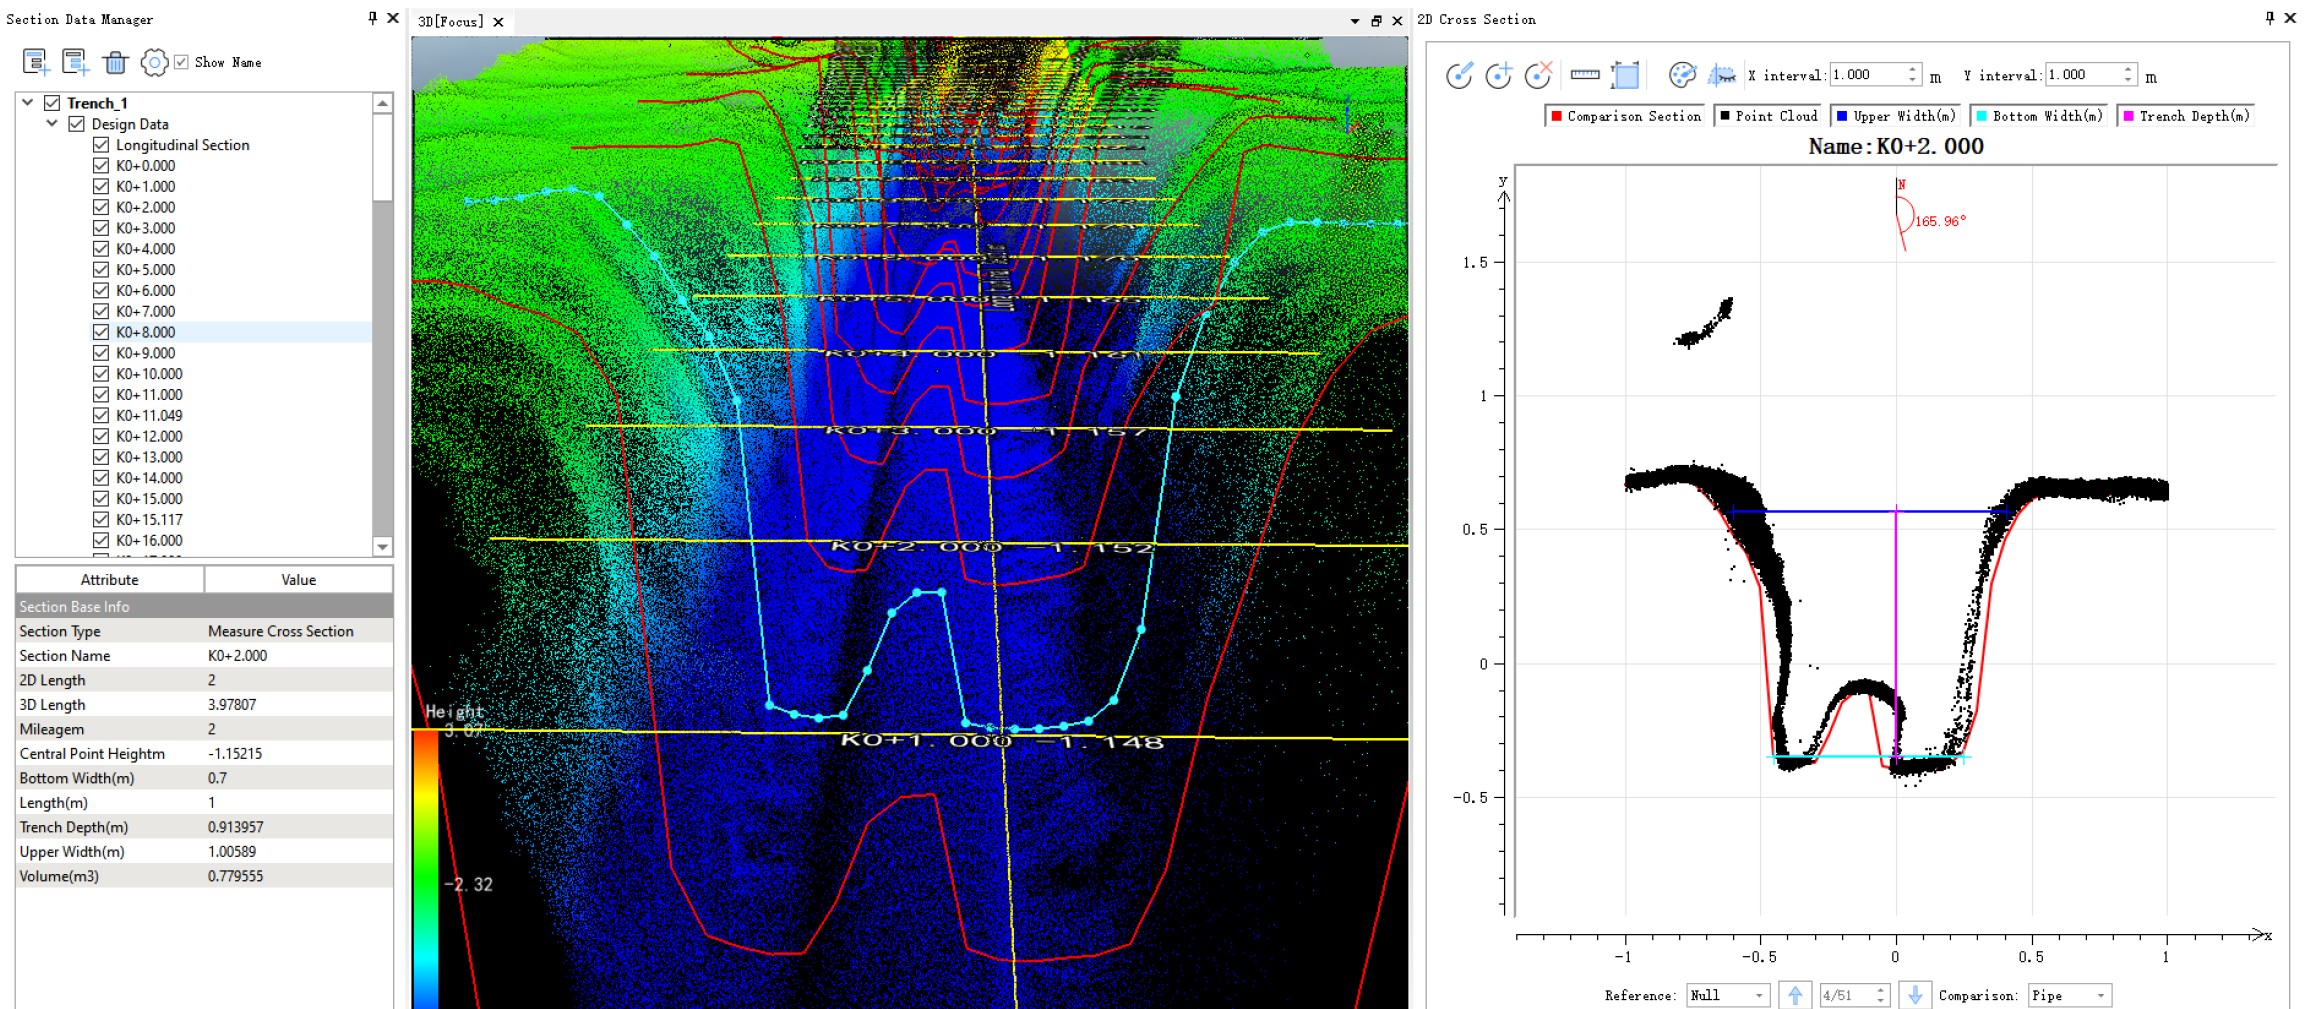Click the color palette icon in the 2D toolbar

pyautogui.click(x=1683, y=75)
